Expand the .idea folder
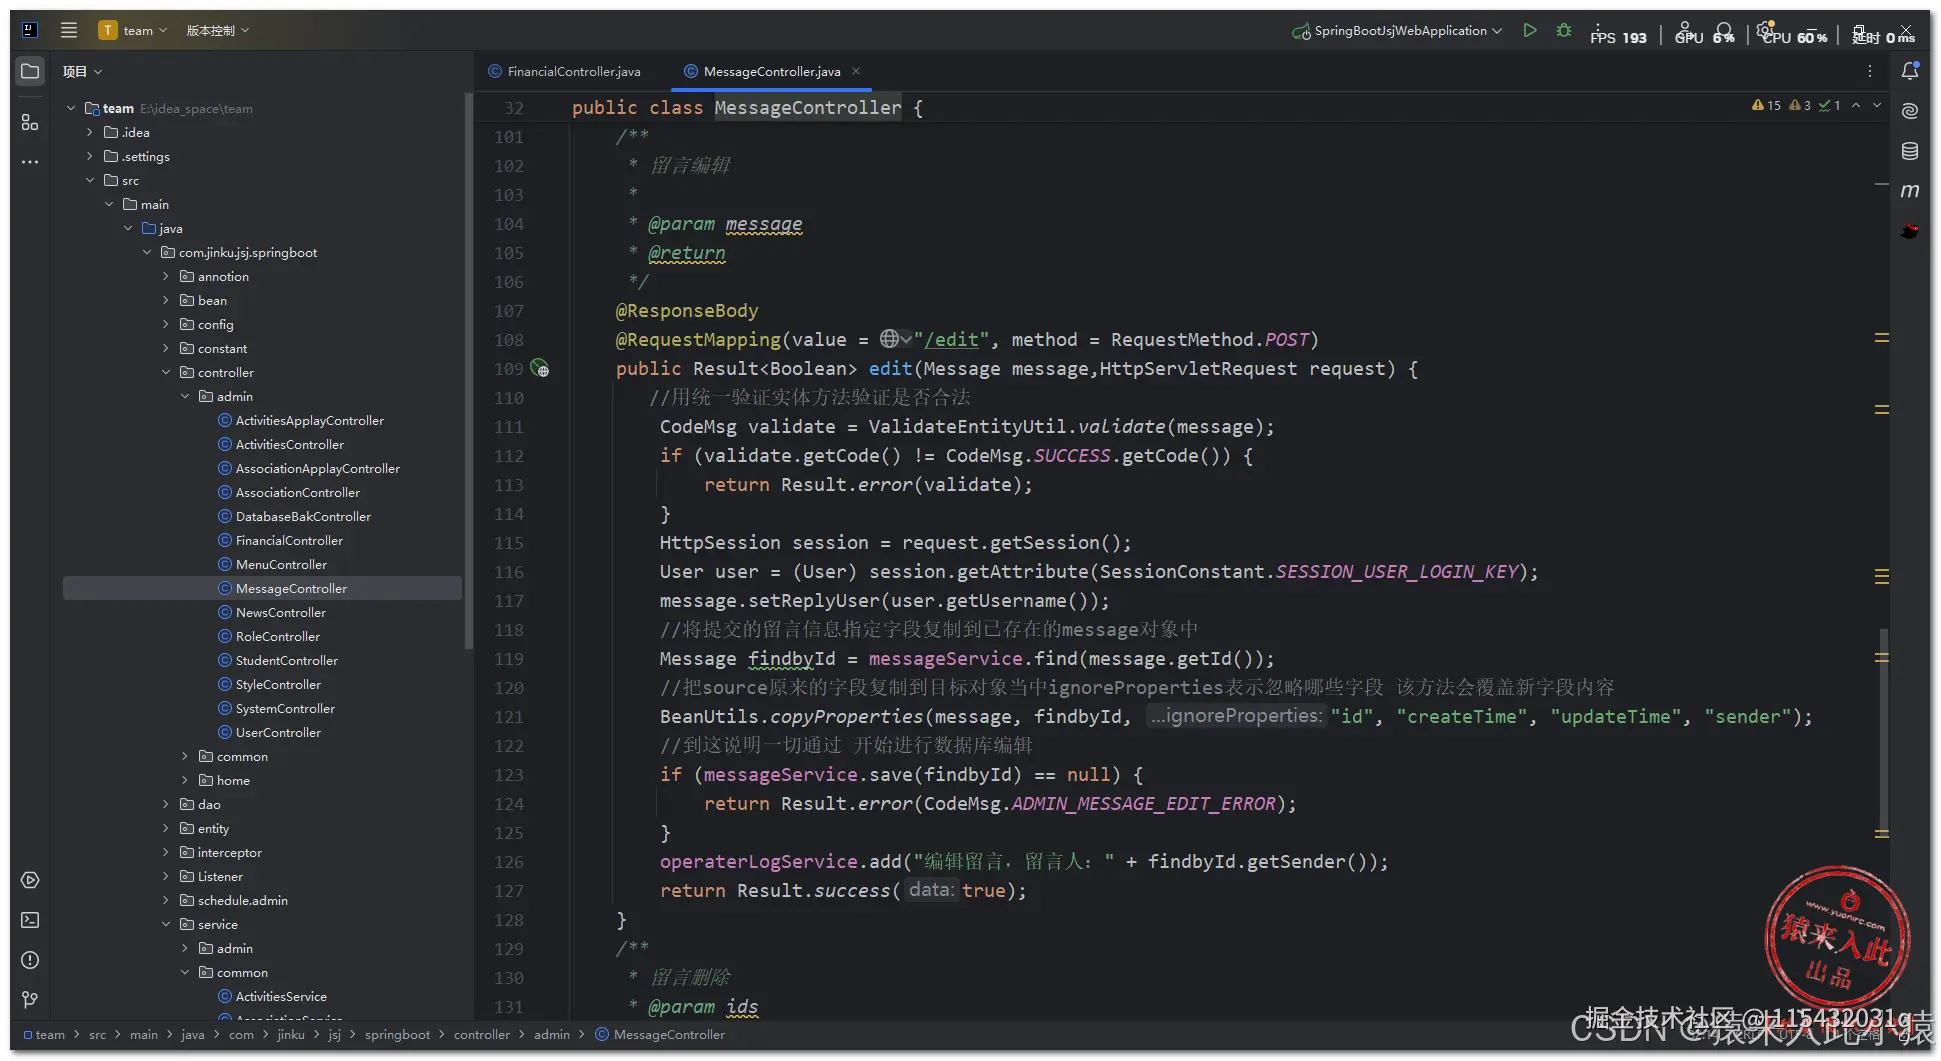 90,132
